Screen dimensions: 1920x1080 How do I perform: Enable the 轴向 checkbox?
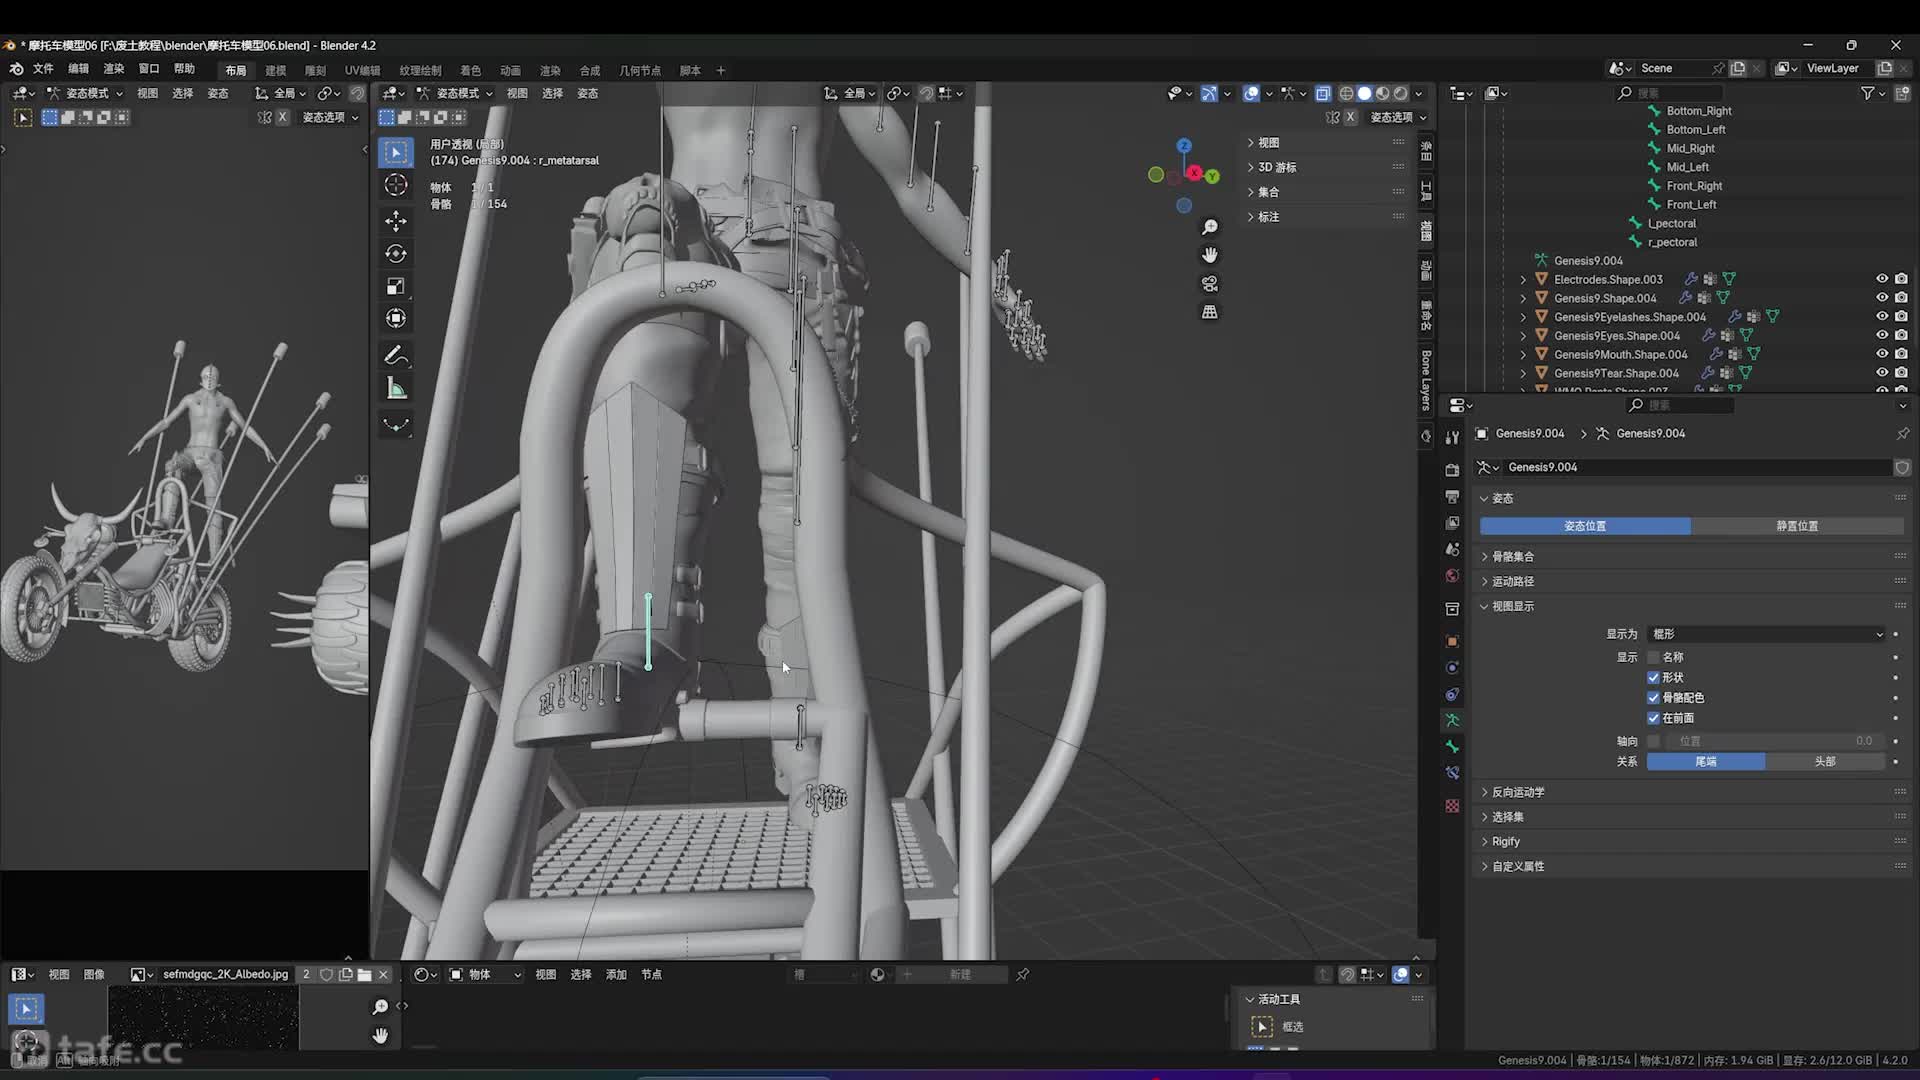click(x=1653, y=741)
